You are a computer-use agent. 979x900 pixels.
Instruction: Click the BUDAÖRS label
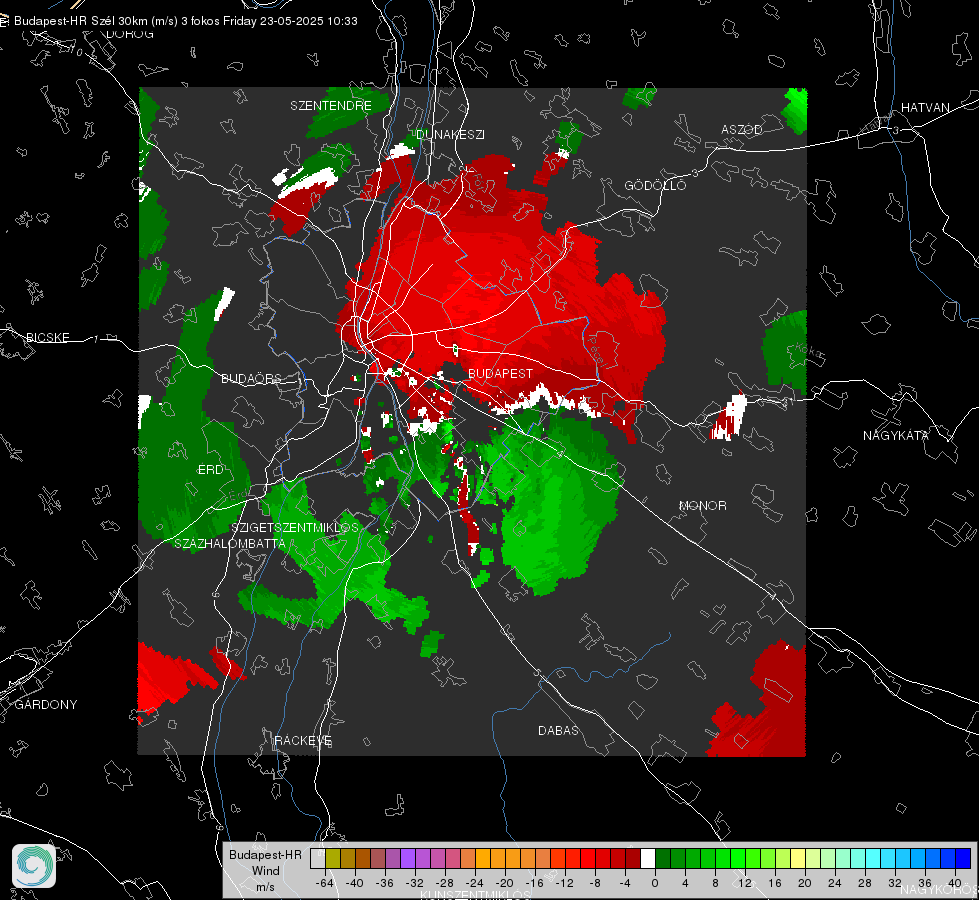coord(252,378)
